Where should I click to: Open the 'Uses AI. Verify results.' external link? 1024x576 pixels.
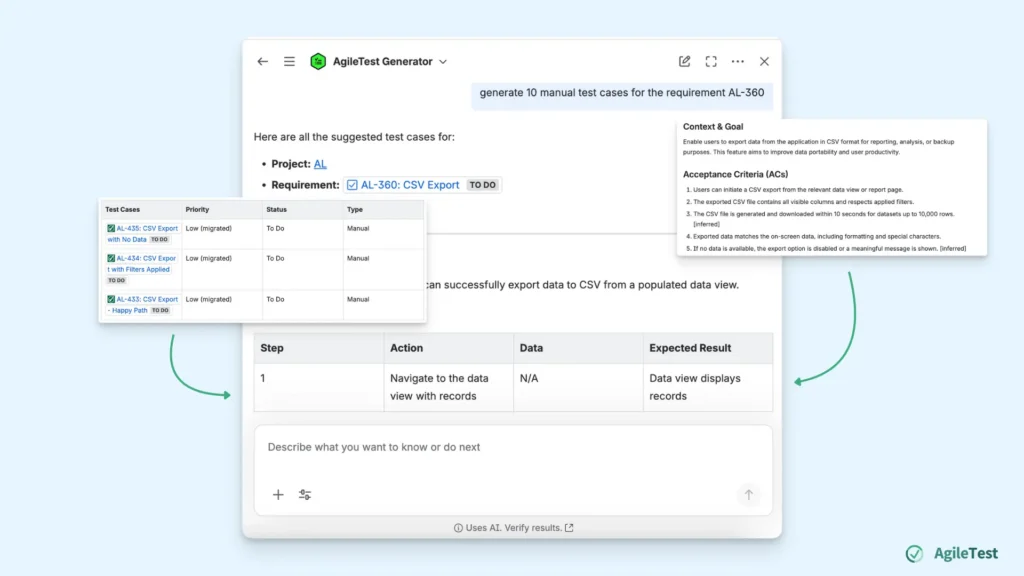pyautogui.click(x=569, y=528)
